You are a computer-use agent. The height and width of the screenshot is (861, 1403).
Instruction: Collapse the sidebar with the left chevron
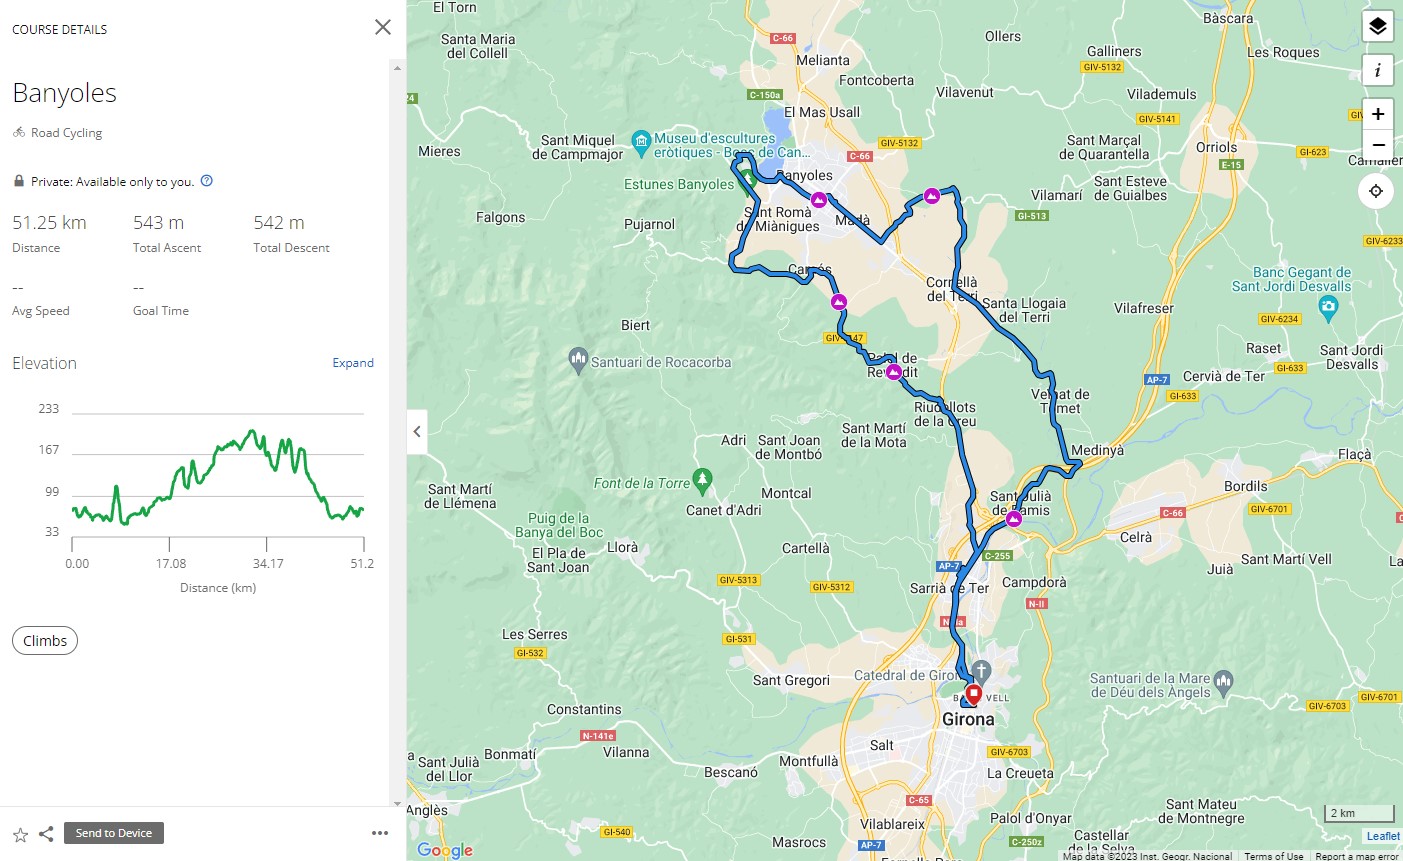click(x=417, y=431)
